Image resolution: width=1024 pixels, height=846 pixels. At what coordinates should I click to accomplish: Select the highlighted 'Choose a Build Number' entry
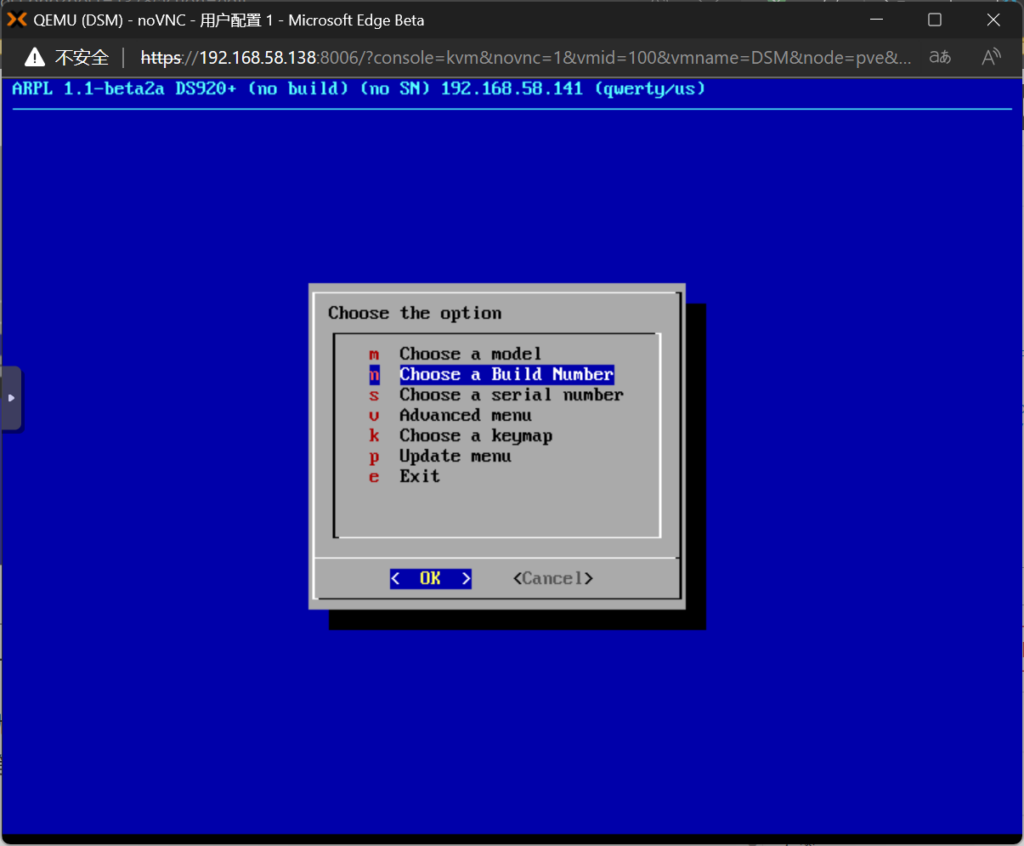pos(506,374)
